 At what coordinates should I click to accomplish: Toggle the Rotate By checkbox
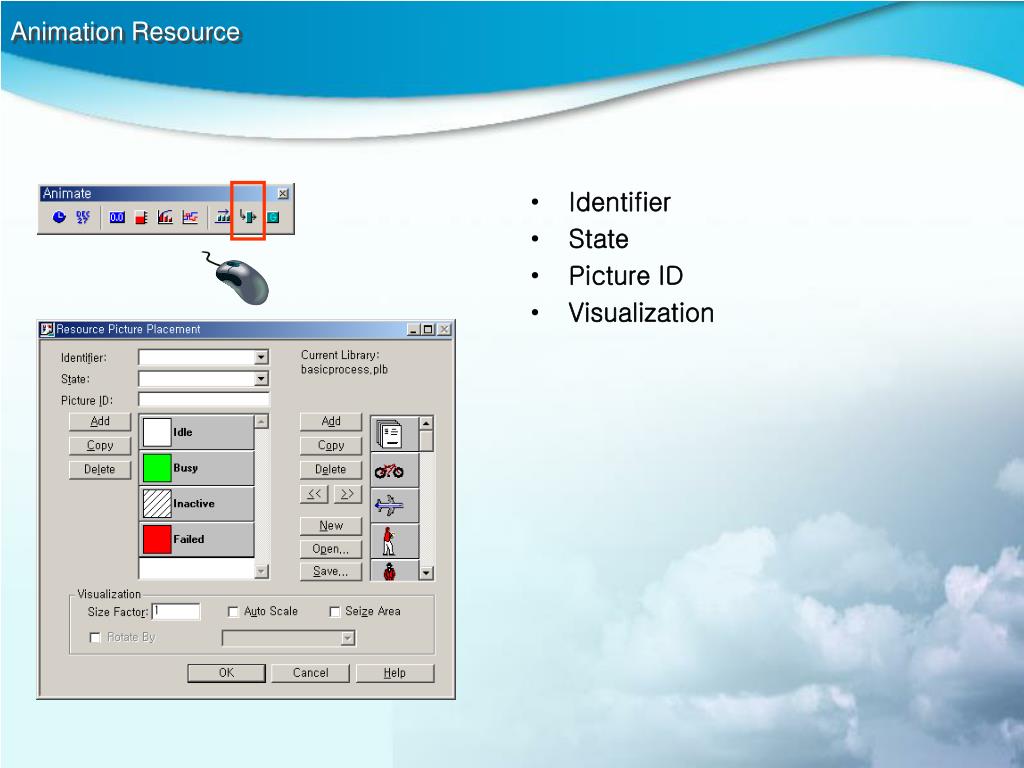(x=95, y=637)
